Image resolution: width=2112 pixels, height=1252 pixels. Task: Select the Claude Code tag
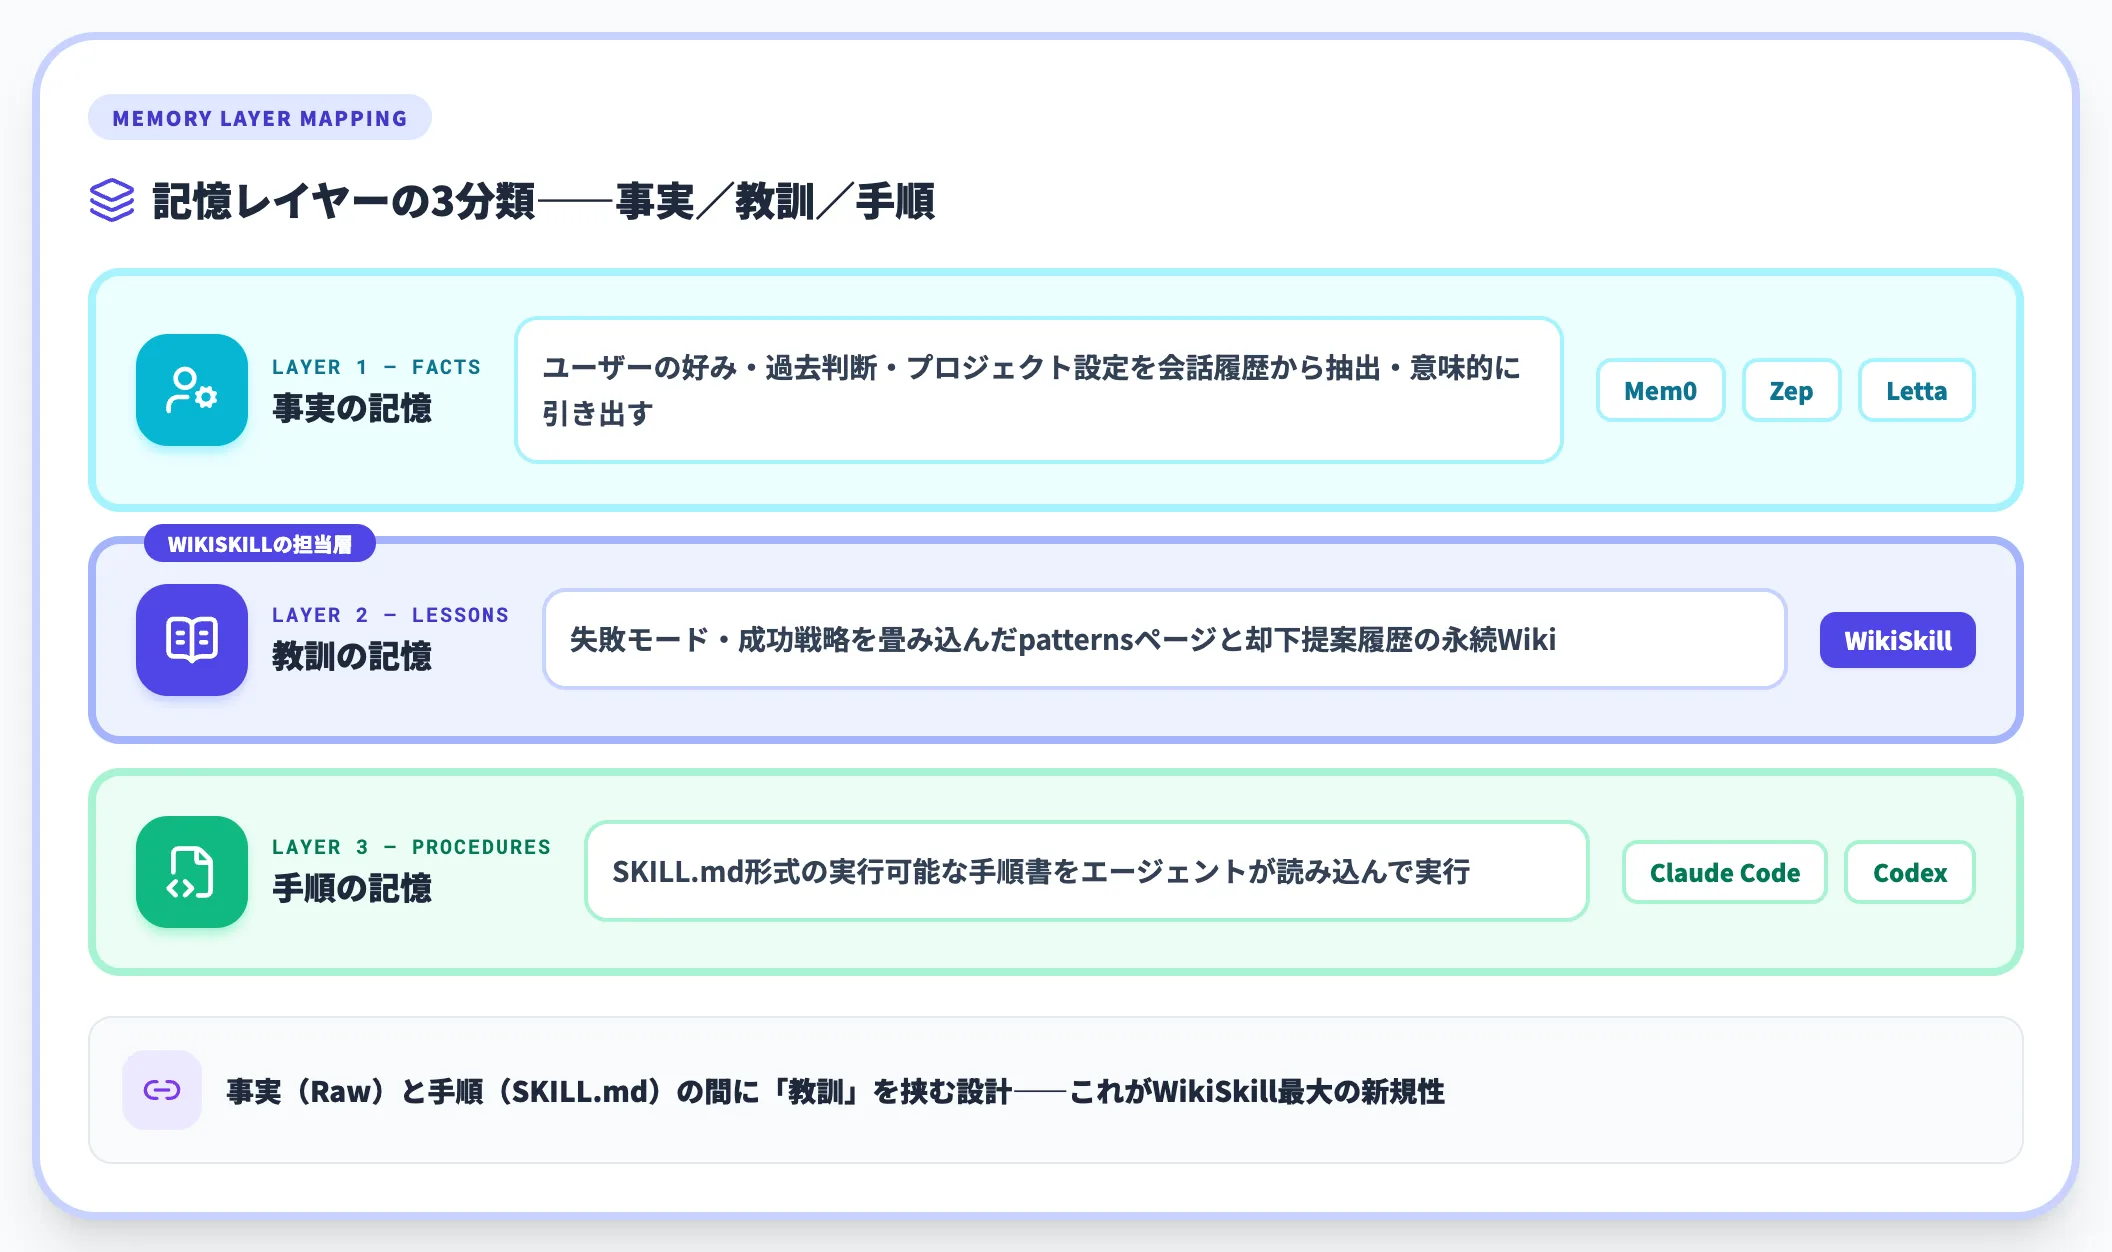coord(1725,872)
